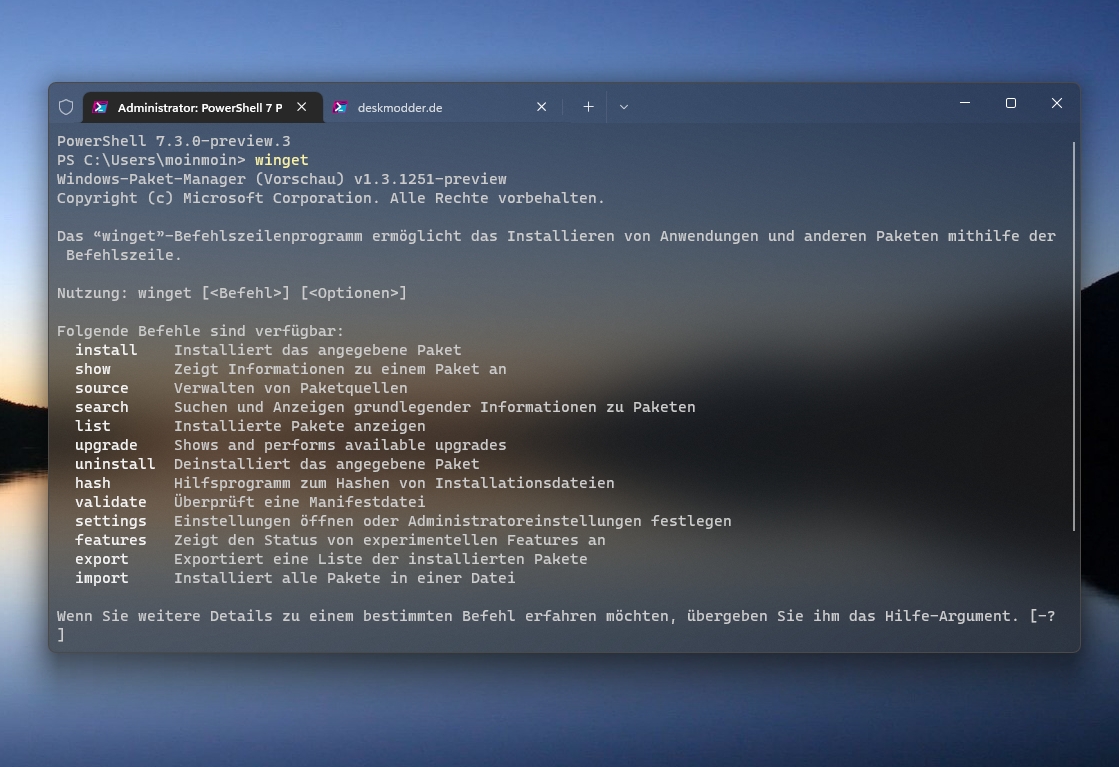Click the PowerShell icon on deskmodder.de tab
Image resolution: width=1119 pixels, height=767 pixels.
point(340,107)
